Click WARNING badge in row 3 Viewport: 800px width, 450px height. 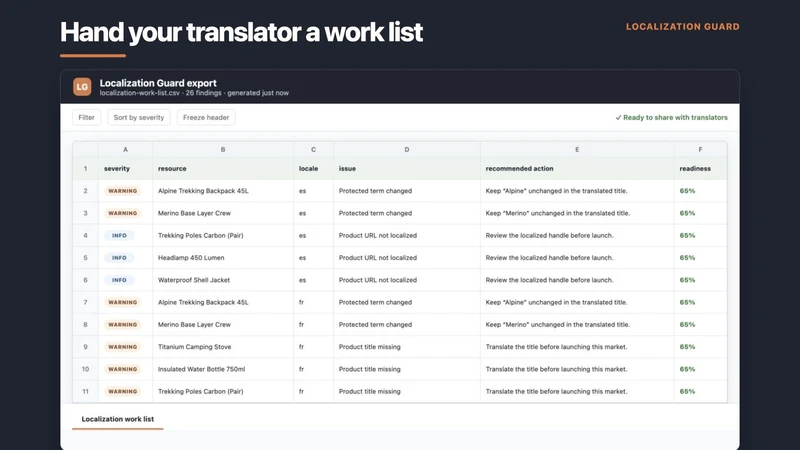tap(122, 213)
